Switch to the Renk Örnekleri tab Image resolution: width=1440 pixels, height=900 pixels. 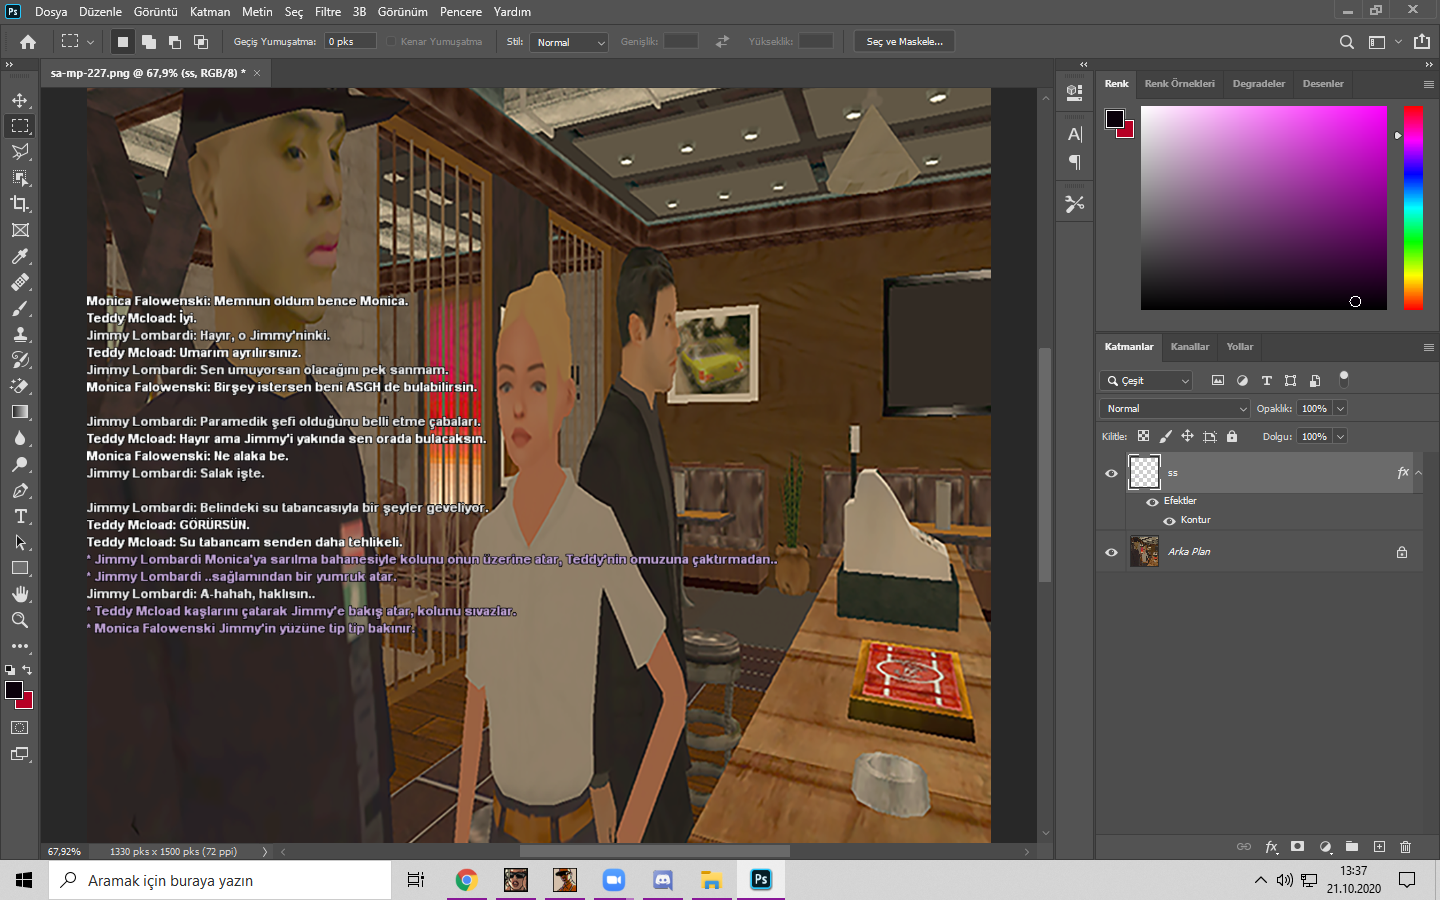pyautogui.click(x=1180, y=84)
